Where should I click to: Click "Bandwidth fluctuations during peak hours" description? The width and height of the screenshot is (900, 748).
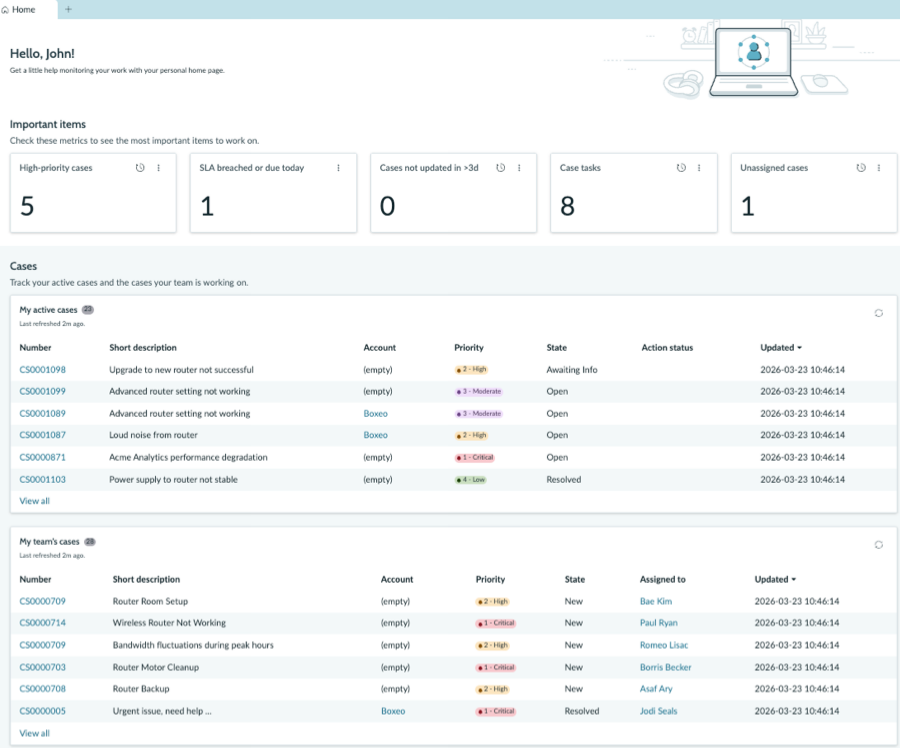193,645
